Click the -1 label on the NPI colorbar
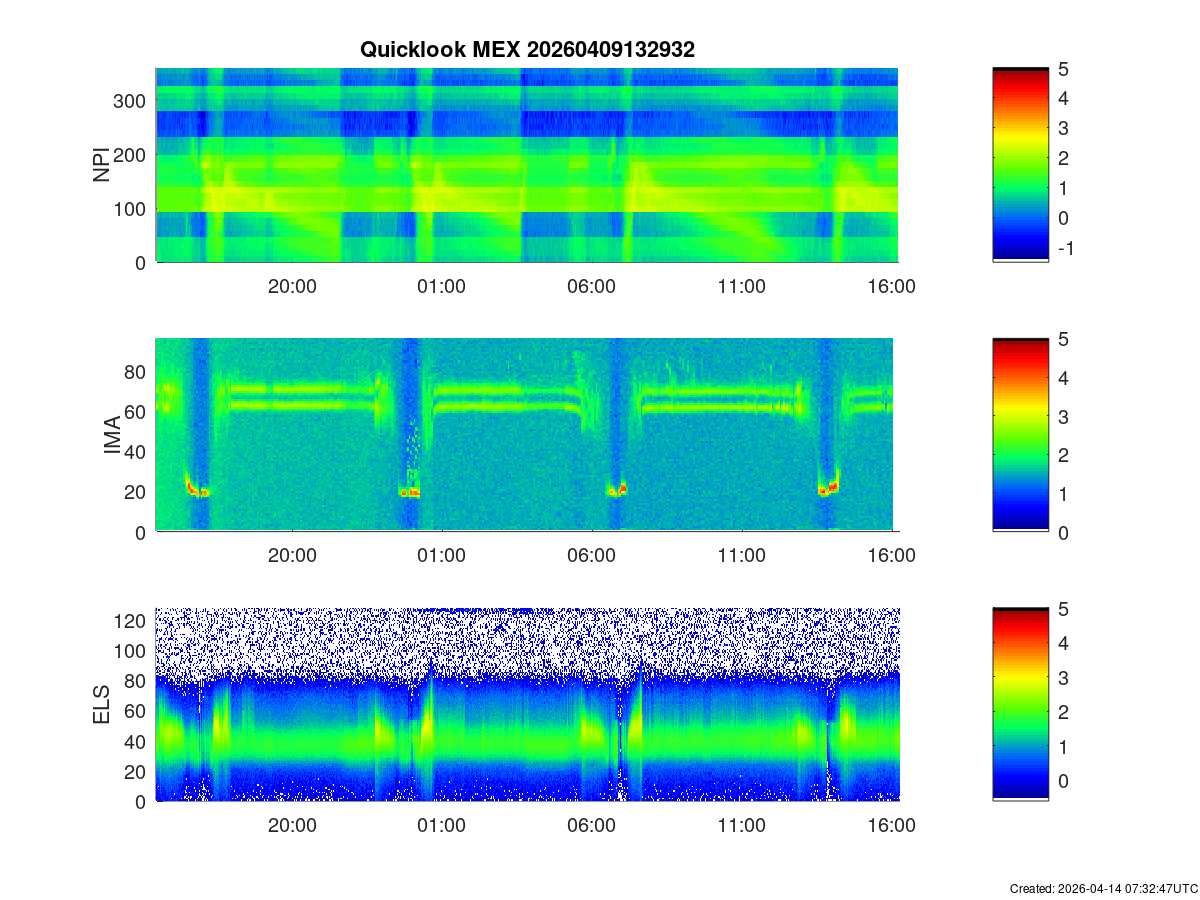The image size is (1200, 900). [x=1064, y=248]
